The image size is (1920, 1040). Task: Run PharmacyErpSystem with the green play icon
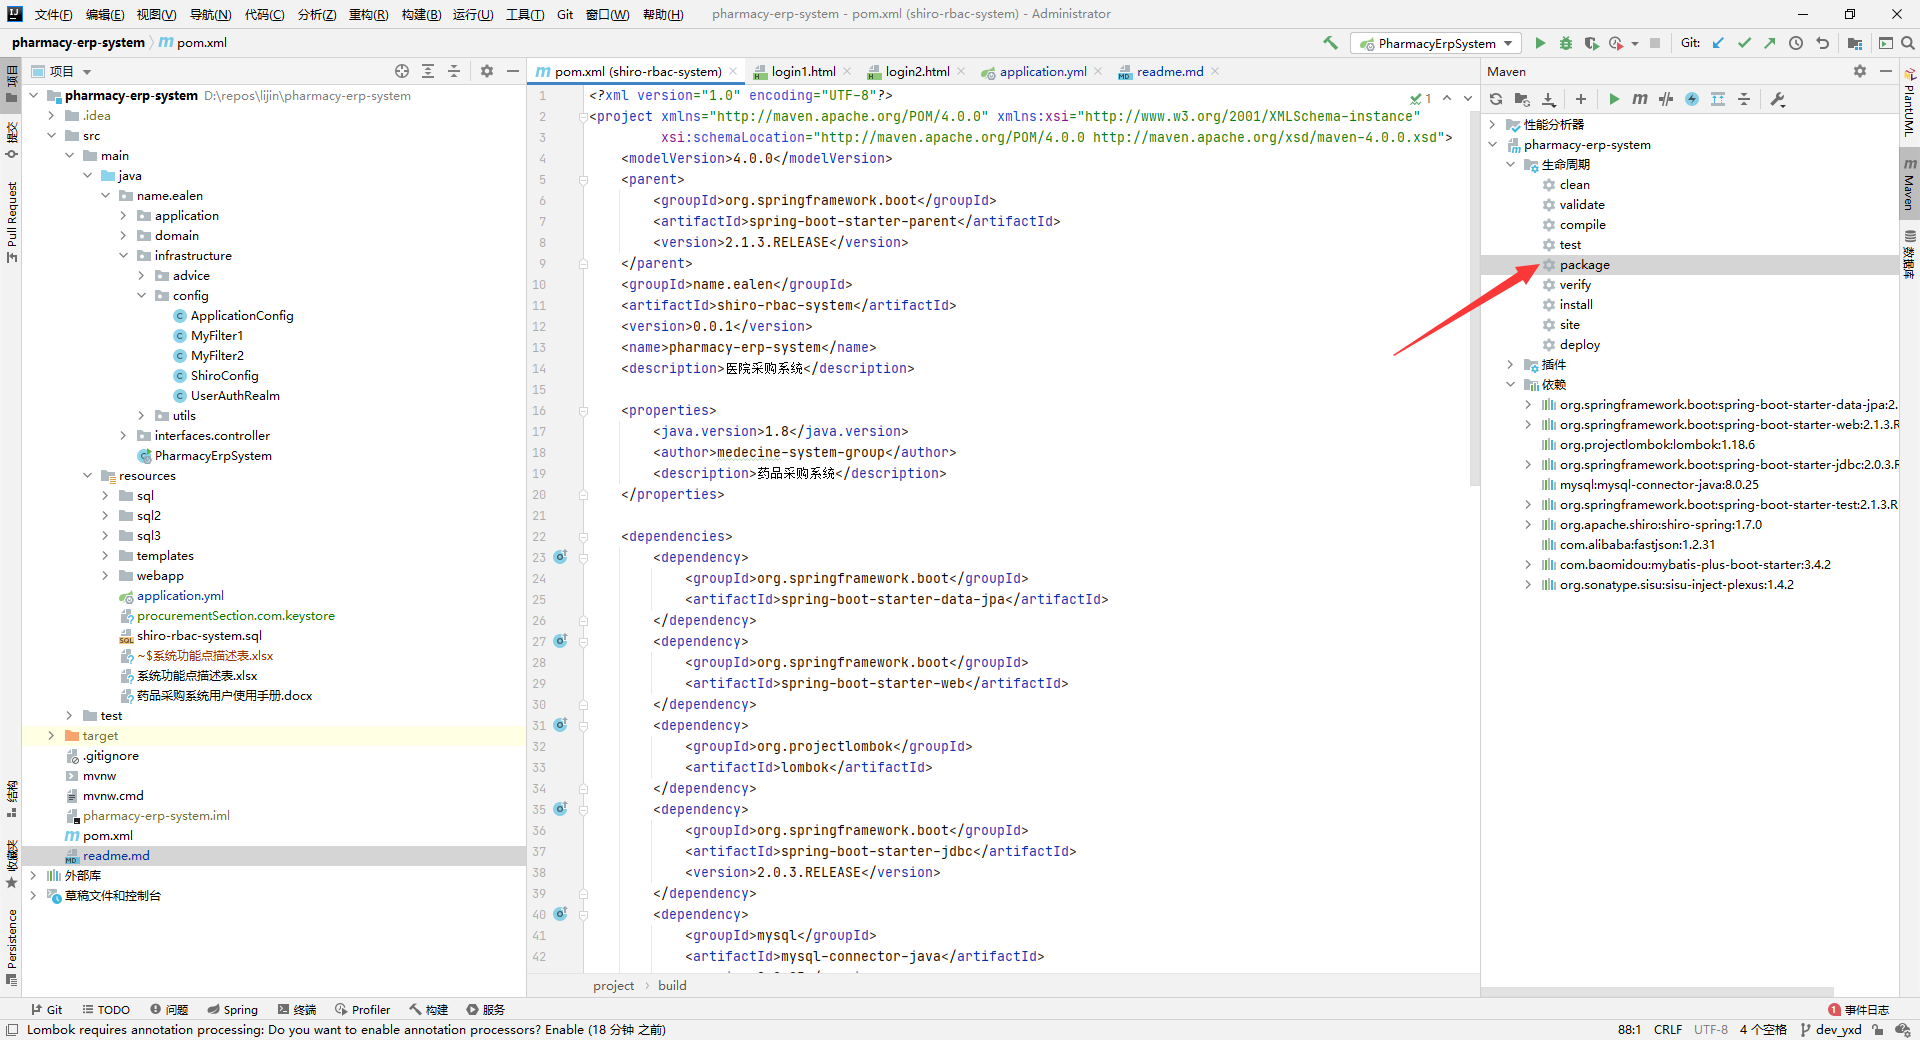[x=1540, y=43]
